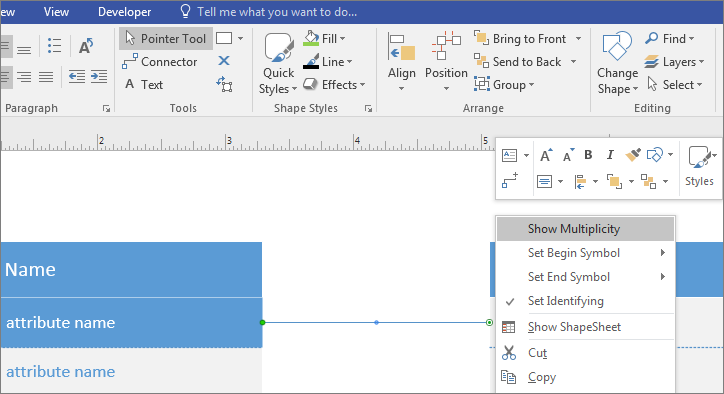This screenshot has height=394, width=724.
Task: Choose Cut from context menu
Action: [x=585, y=353]
